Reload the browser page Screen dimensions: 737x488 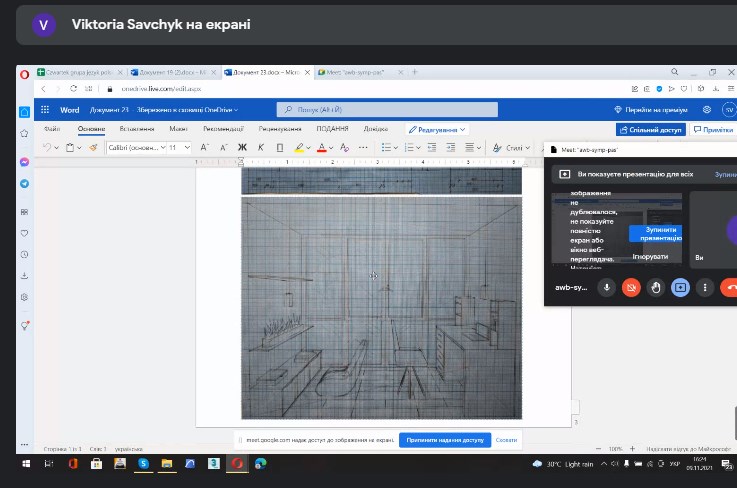[x=73, y=88]
